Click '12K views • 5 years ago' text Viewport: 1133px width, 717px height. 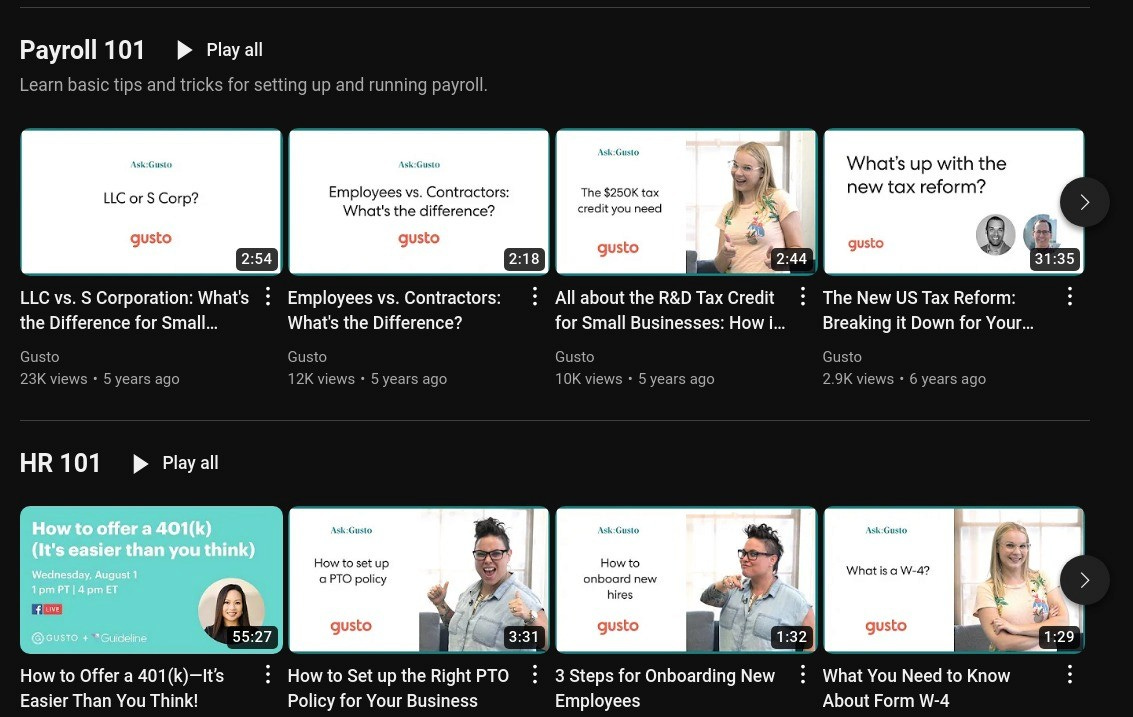[x=367, y=379]
